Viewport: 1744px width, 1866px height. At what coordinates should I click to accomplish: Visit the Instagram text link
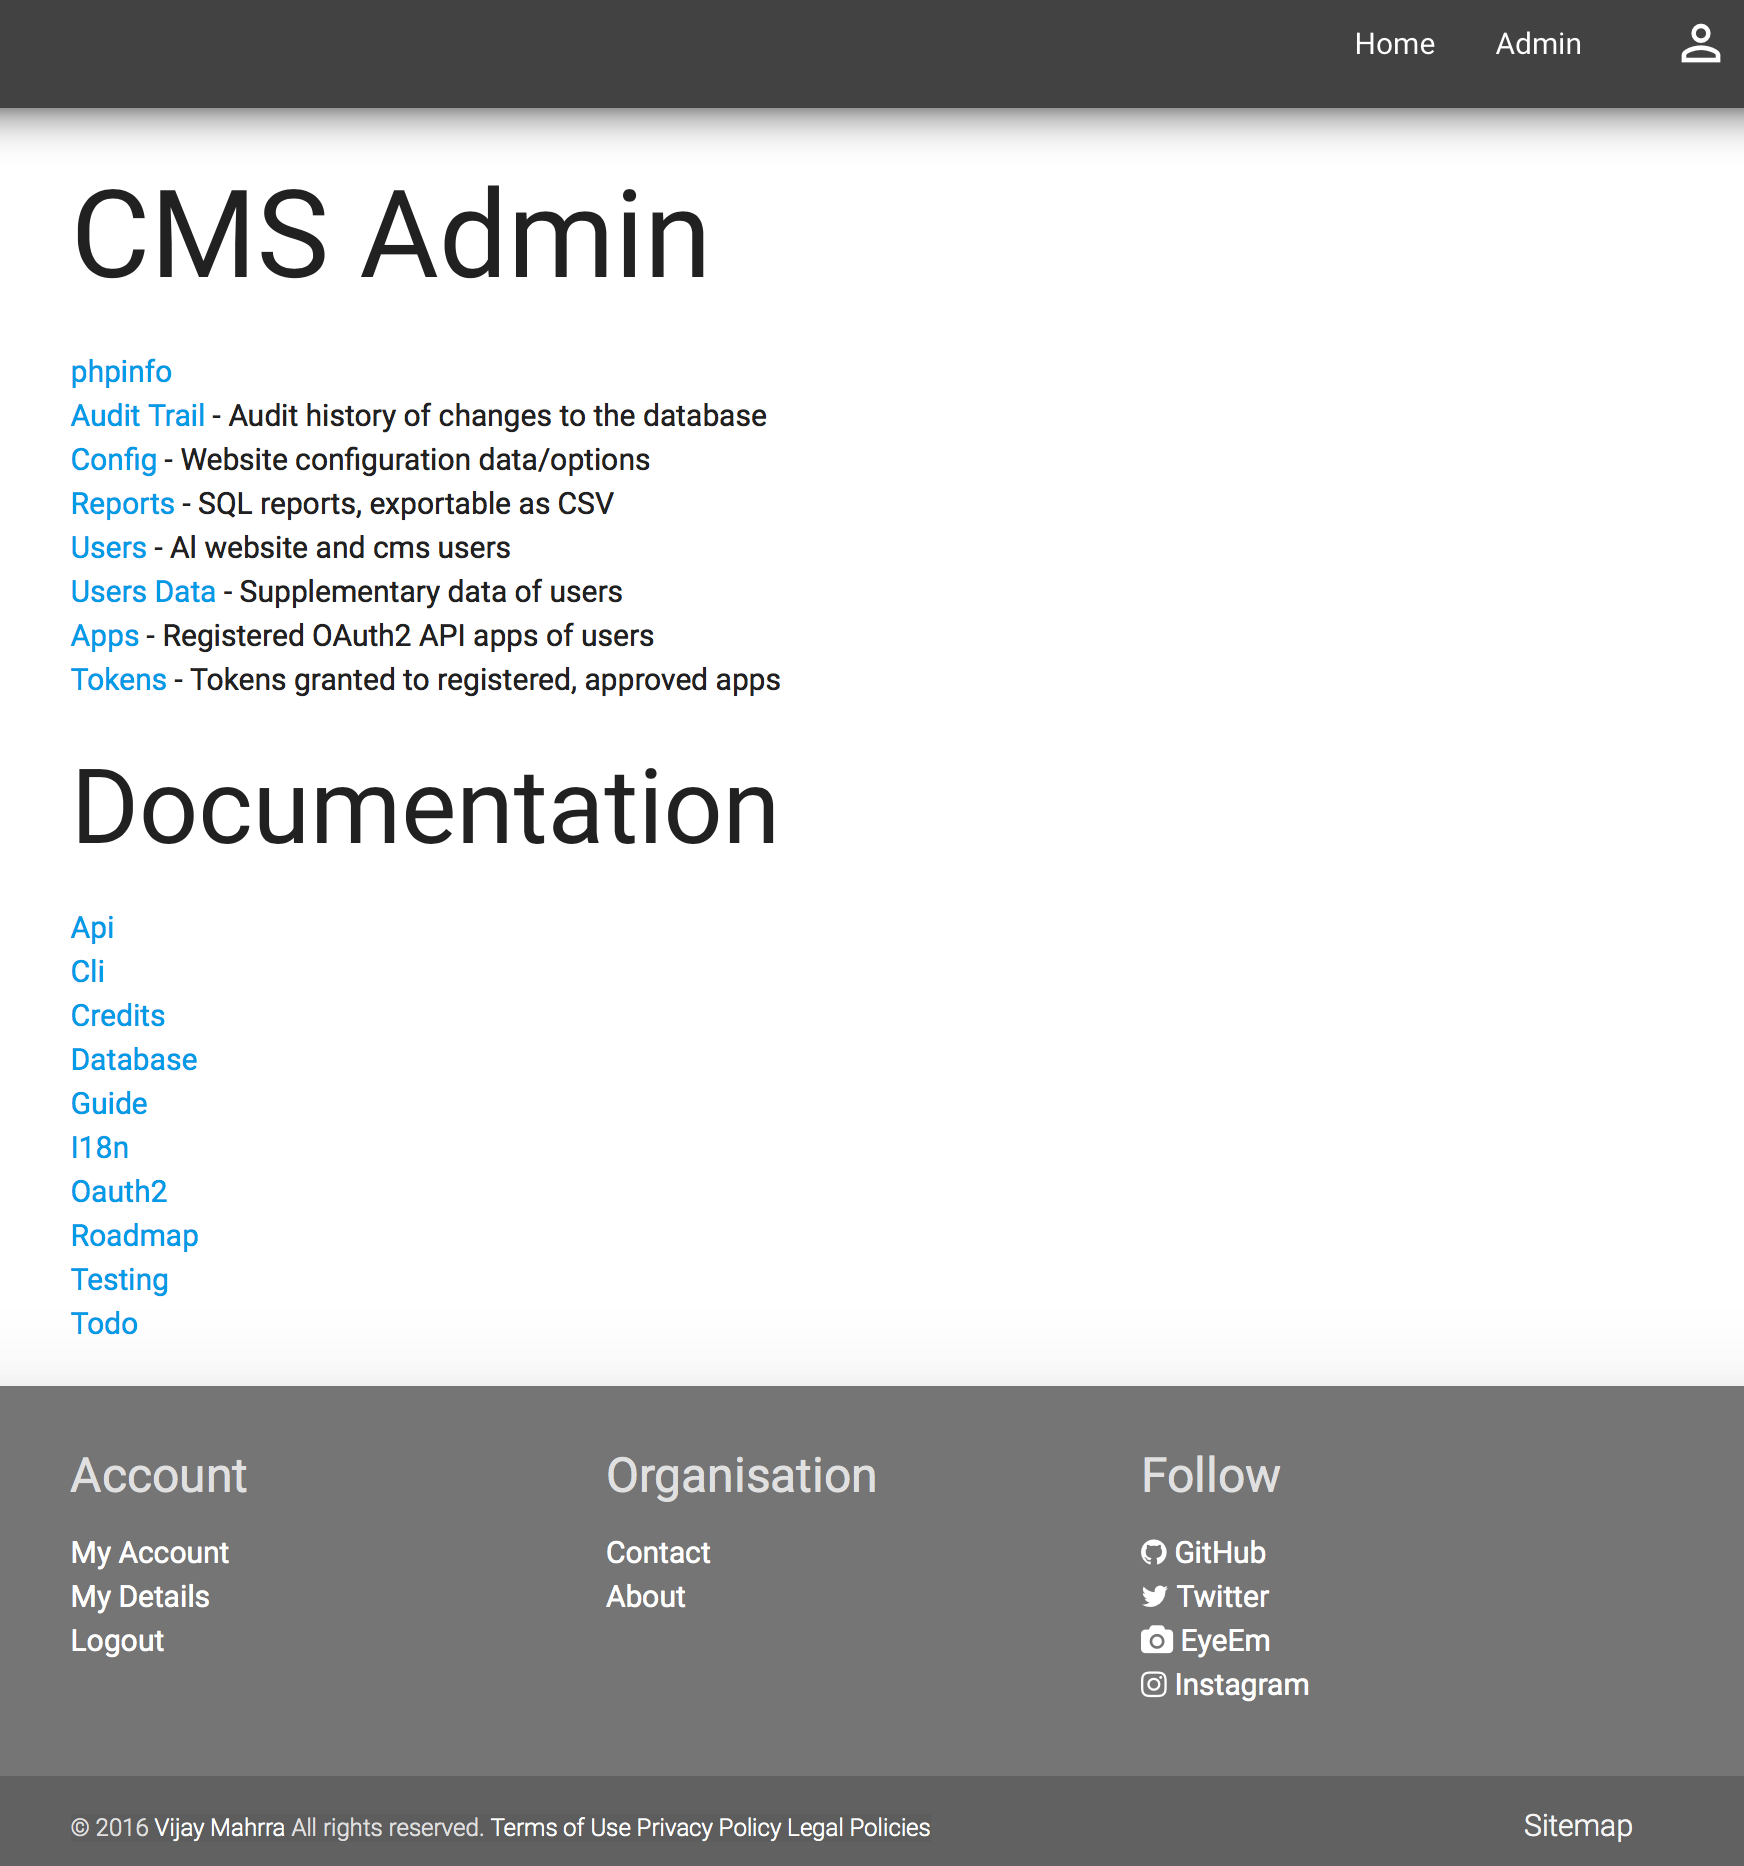point(1241,1684)
